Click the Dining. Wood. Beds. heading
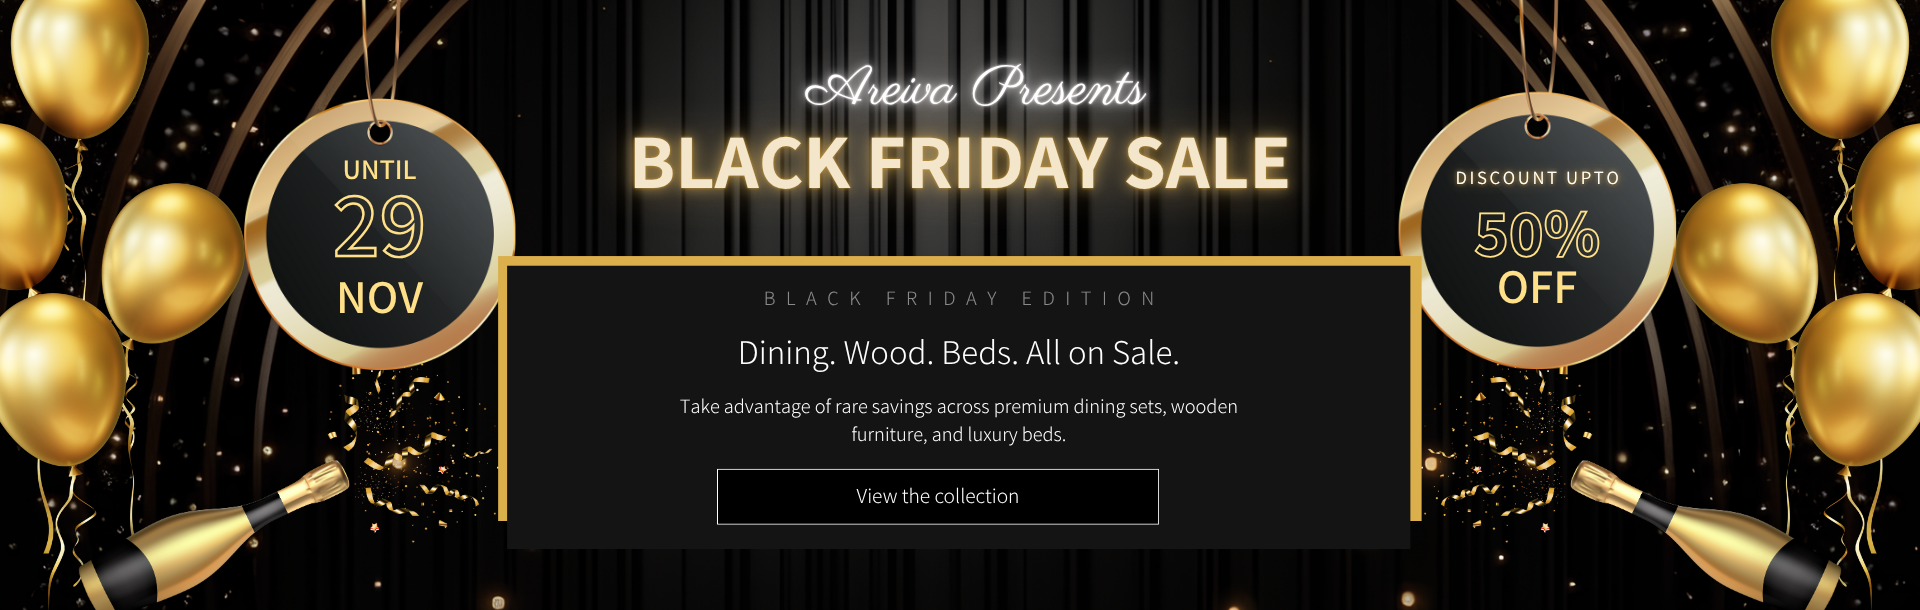This screenshot has width=1920, height=610. [958, 353]
